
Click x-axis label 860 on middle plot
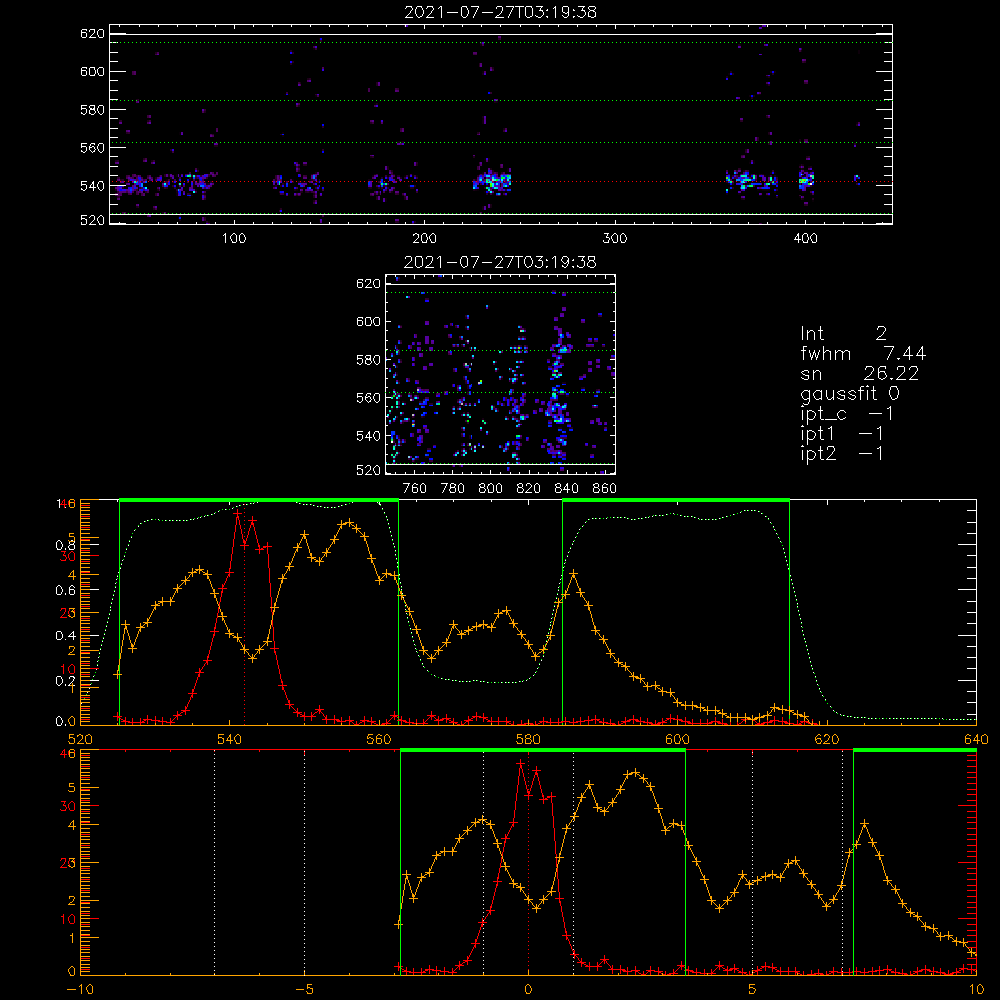click(604, 489)
